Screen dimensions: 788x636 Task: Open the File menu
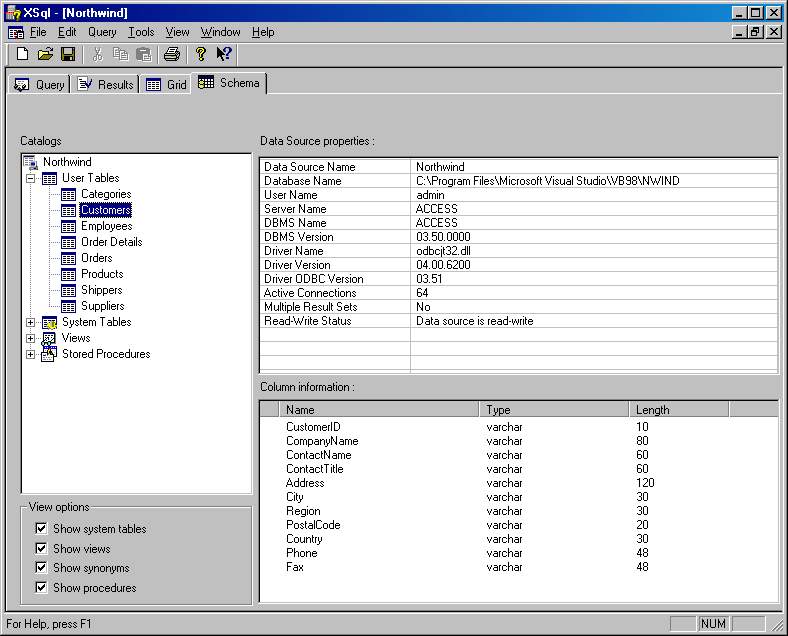pyautogui.click(x=38, y=32)
